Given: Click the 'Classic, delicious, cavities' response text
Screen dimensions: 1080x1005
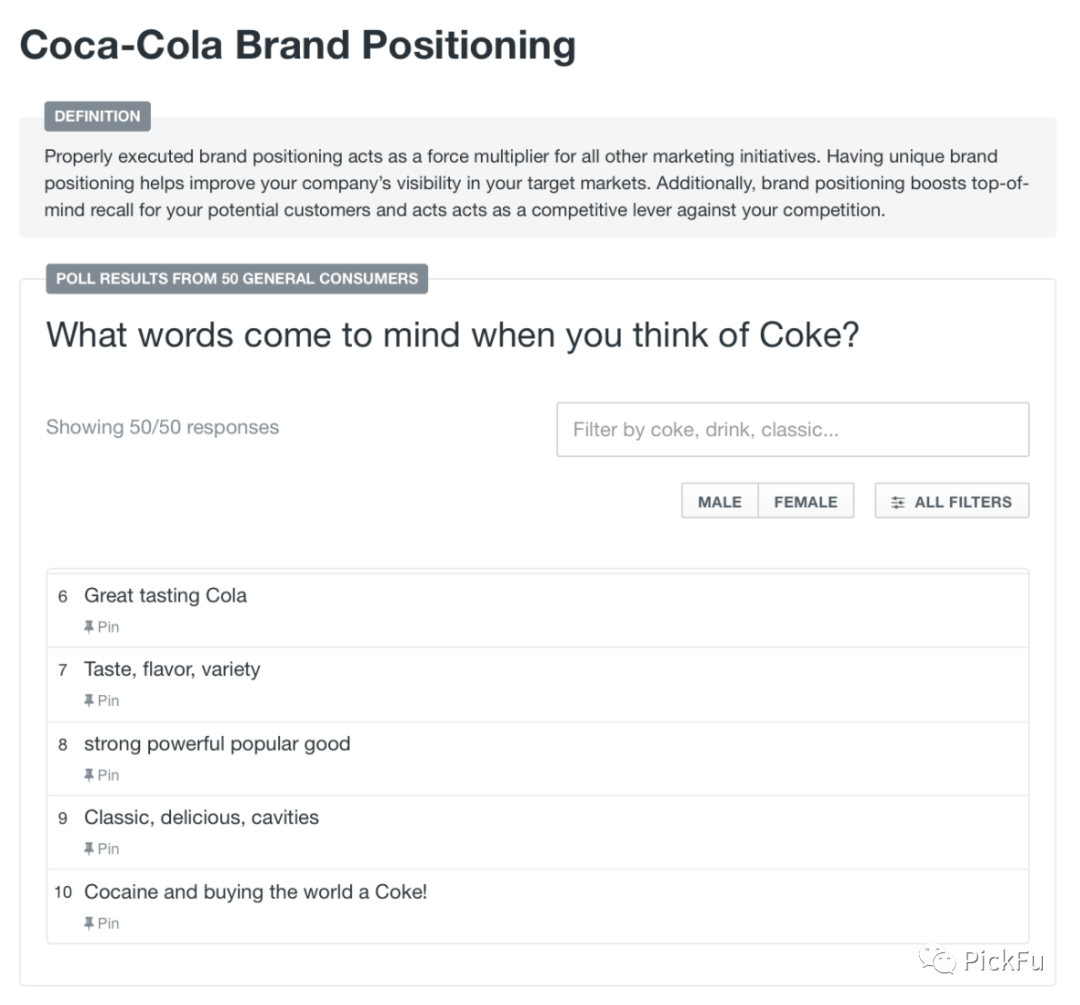Looking at the screenshot, I should pyautogui.click(x=201, y=818).
